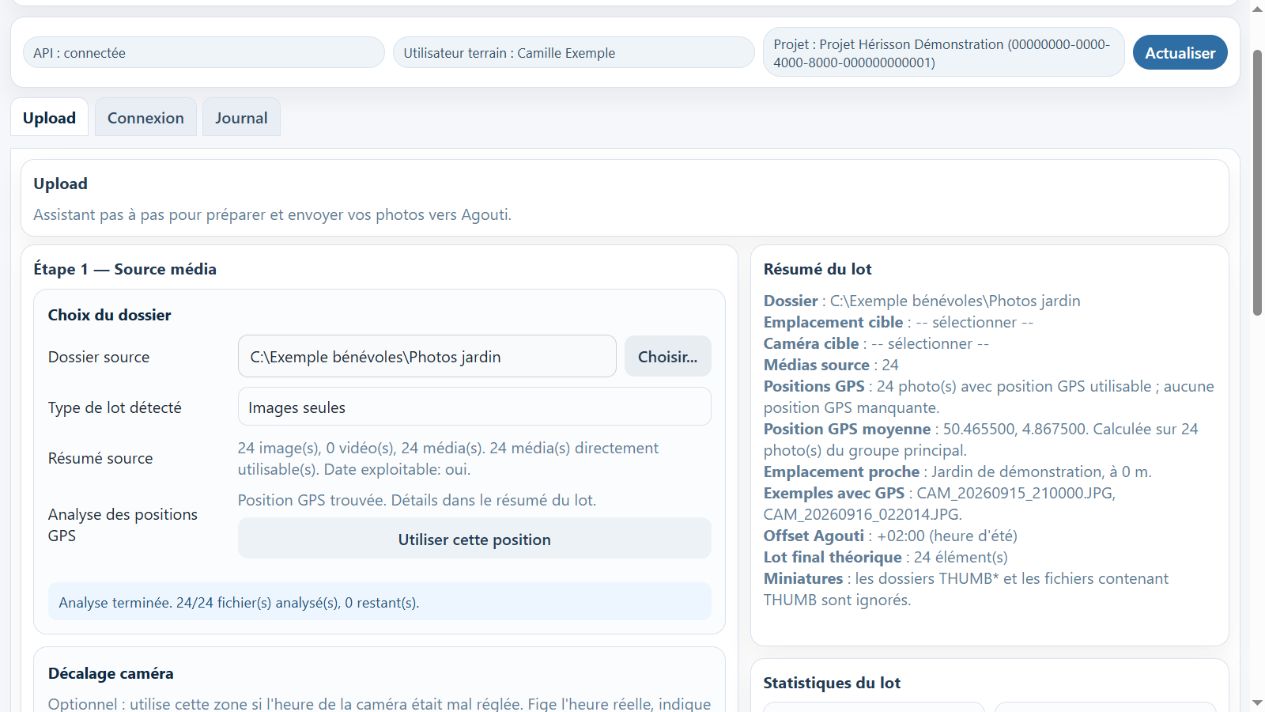Image resolution: width=1265 pixels, height=712 pixels.
Task: Switch to the Connexion tab
Action: tap(146, 118)
